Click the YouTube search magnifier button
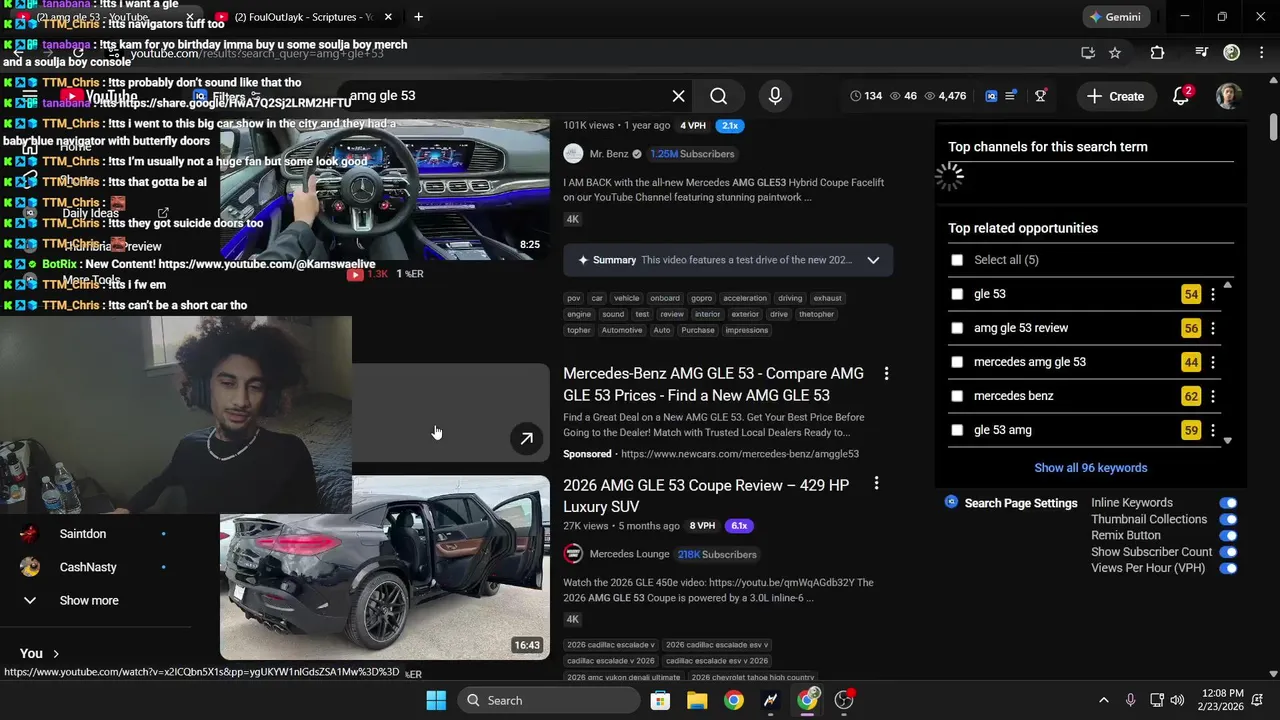Screen dimensions: 1280x720 click(x=718, y=96)
